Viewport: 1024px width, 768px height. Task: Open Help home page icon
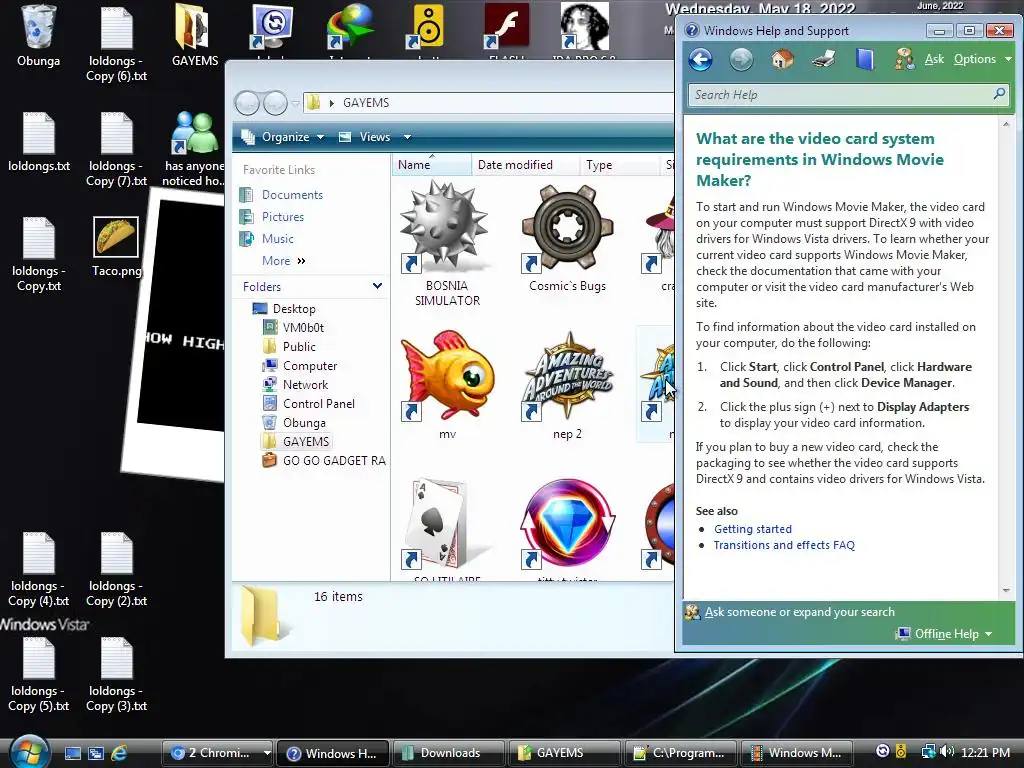point(782,59)
